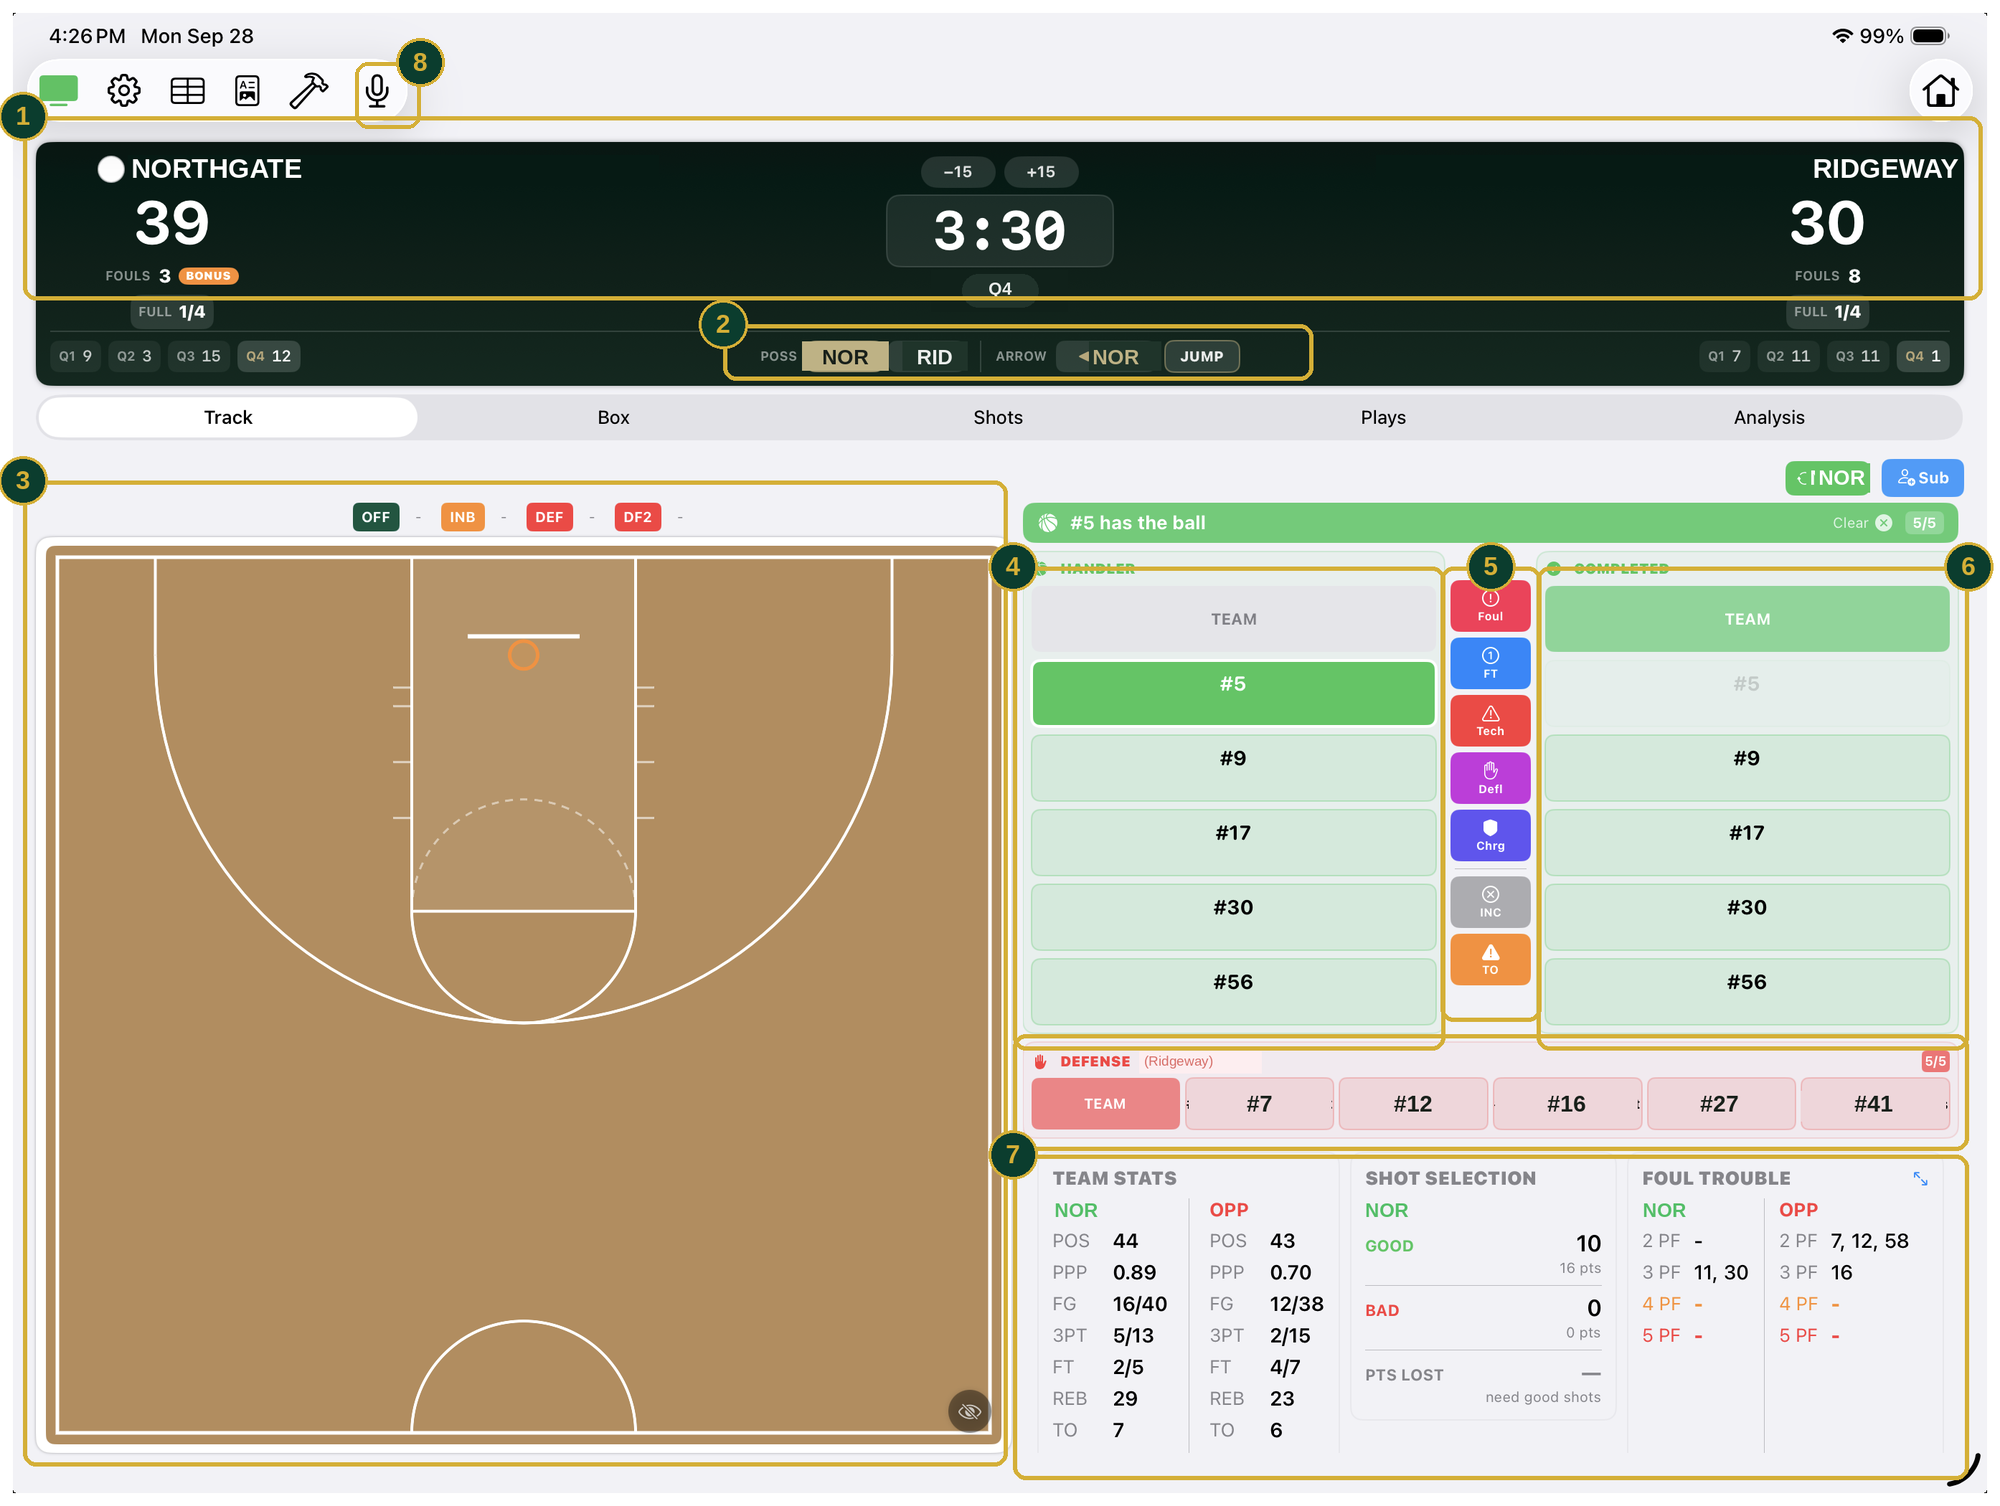Tap Ridgeway FULL 1/4 timeouts badge
The width and height of the screenshot is (2000, 1506).
coord(1827,312)
